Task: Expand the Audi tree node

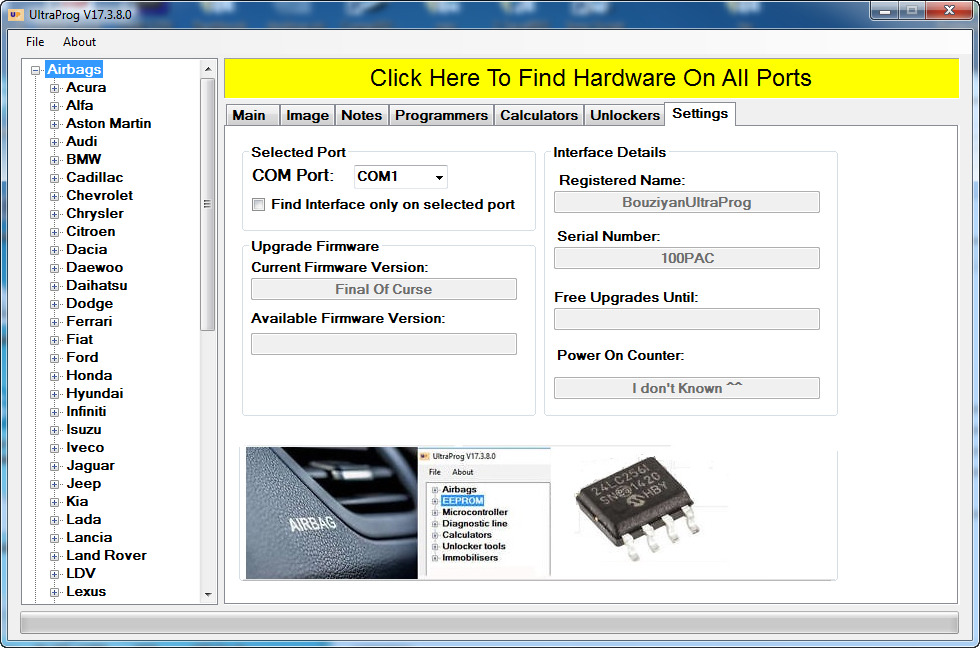Action: tap(54, 142)
